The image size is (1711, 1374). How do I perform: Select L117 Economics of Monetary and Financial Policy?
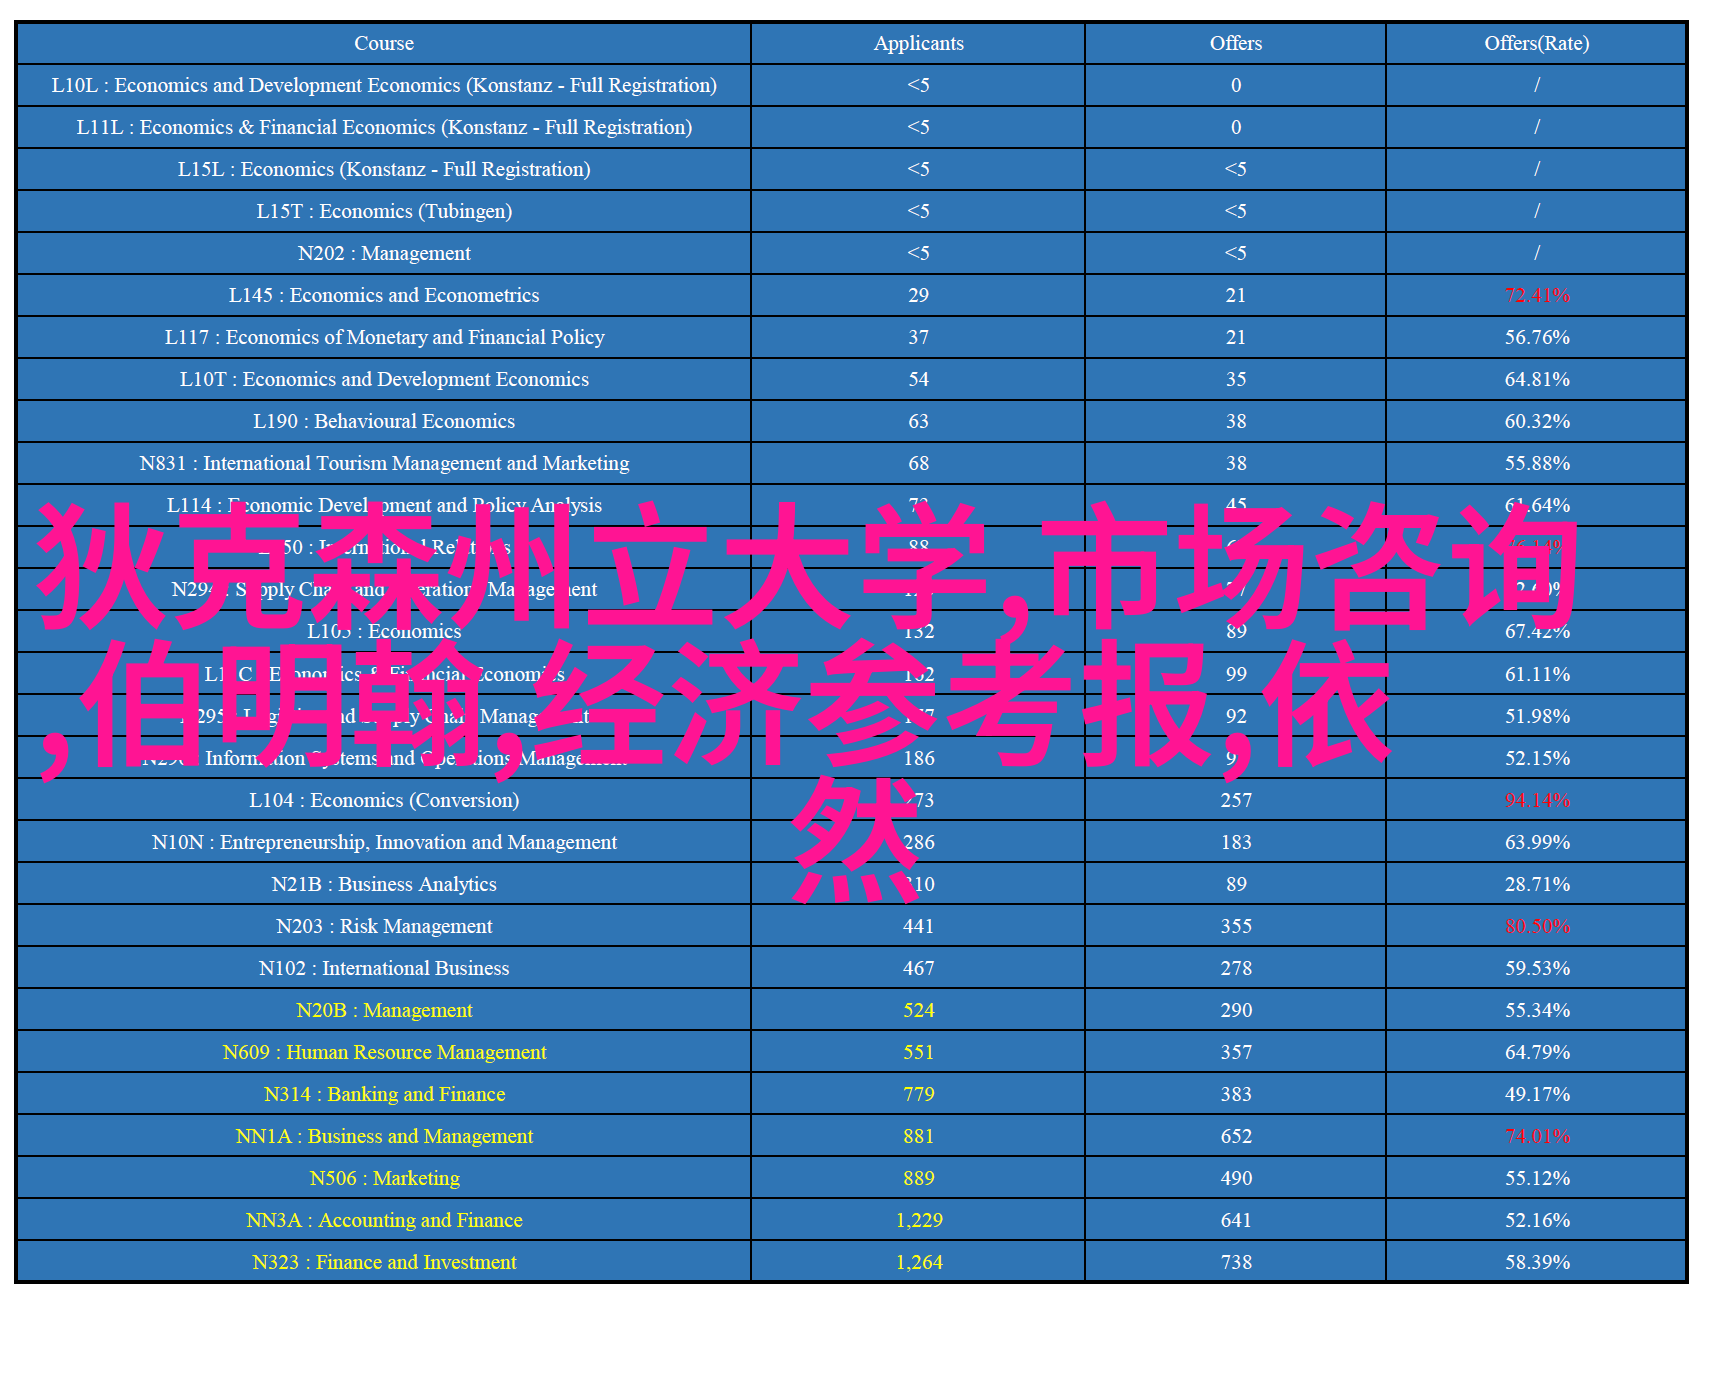point(384,337)
